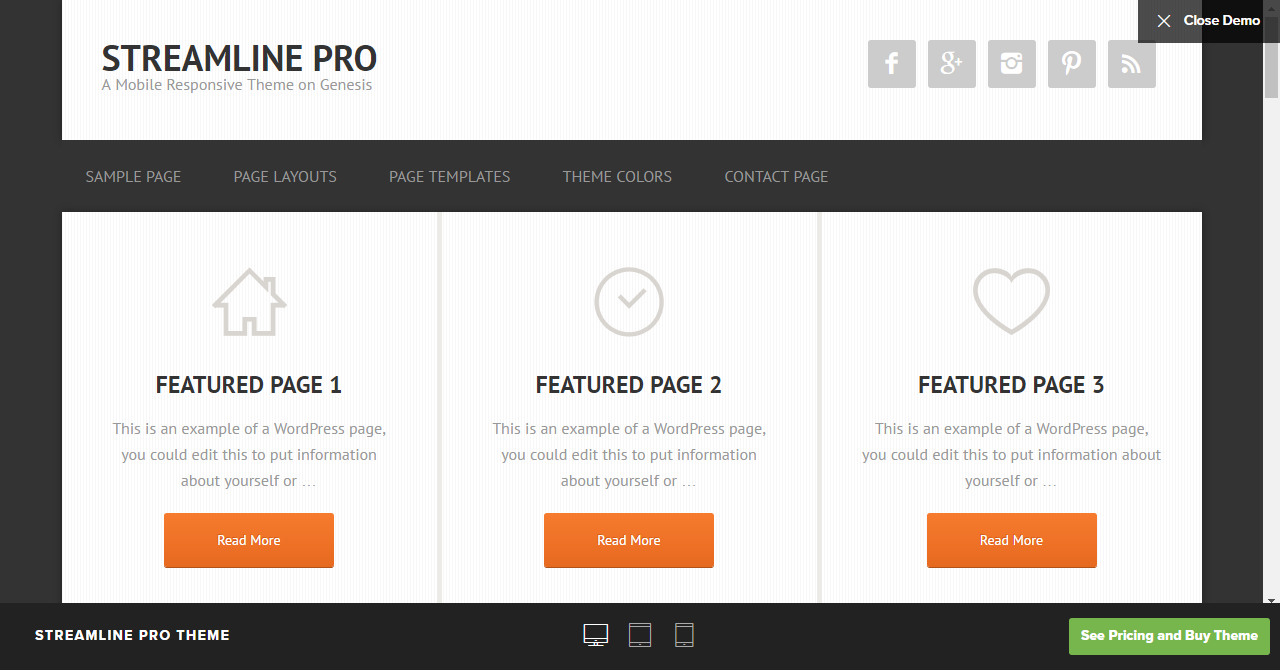Open the Theme Colors menu item
This screenshot has height=670, width=1280.
(x=617, y=176)
